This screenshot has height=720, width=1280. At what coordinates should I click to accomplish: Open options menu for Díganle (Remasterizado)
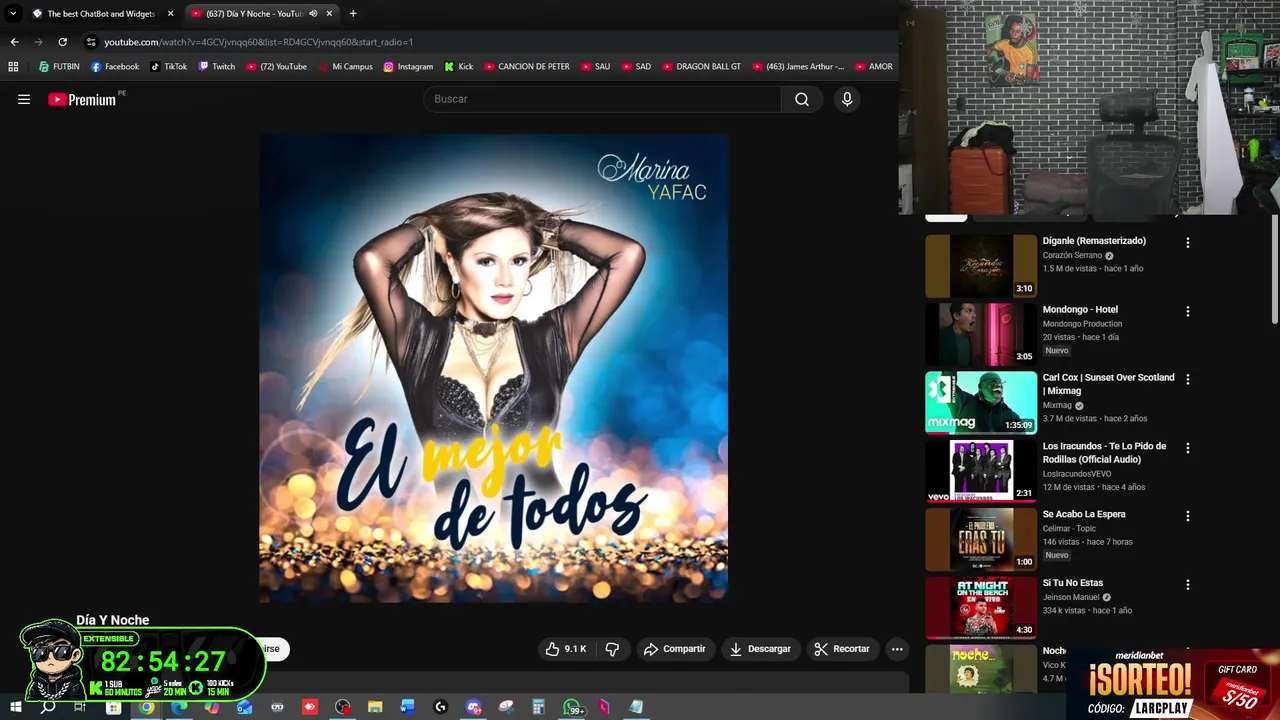point(1188,243)
